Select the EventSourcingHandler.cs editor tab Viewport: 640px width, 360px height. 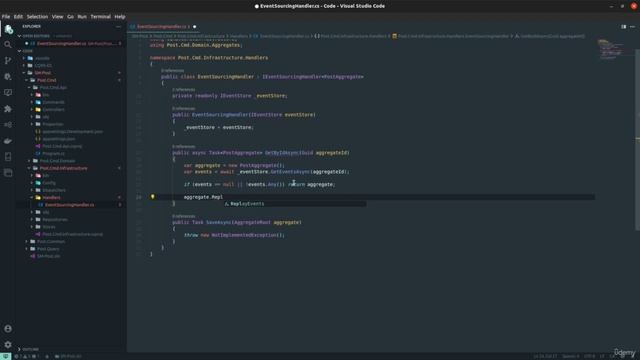click(x=162, y=27)
